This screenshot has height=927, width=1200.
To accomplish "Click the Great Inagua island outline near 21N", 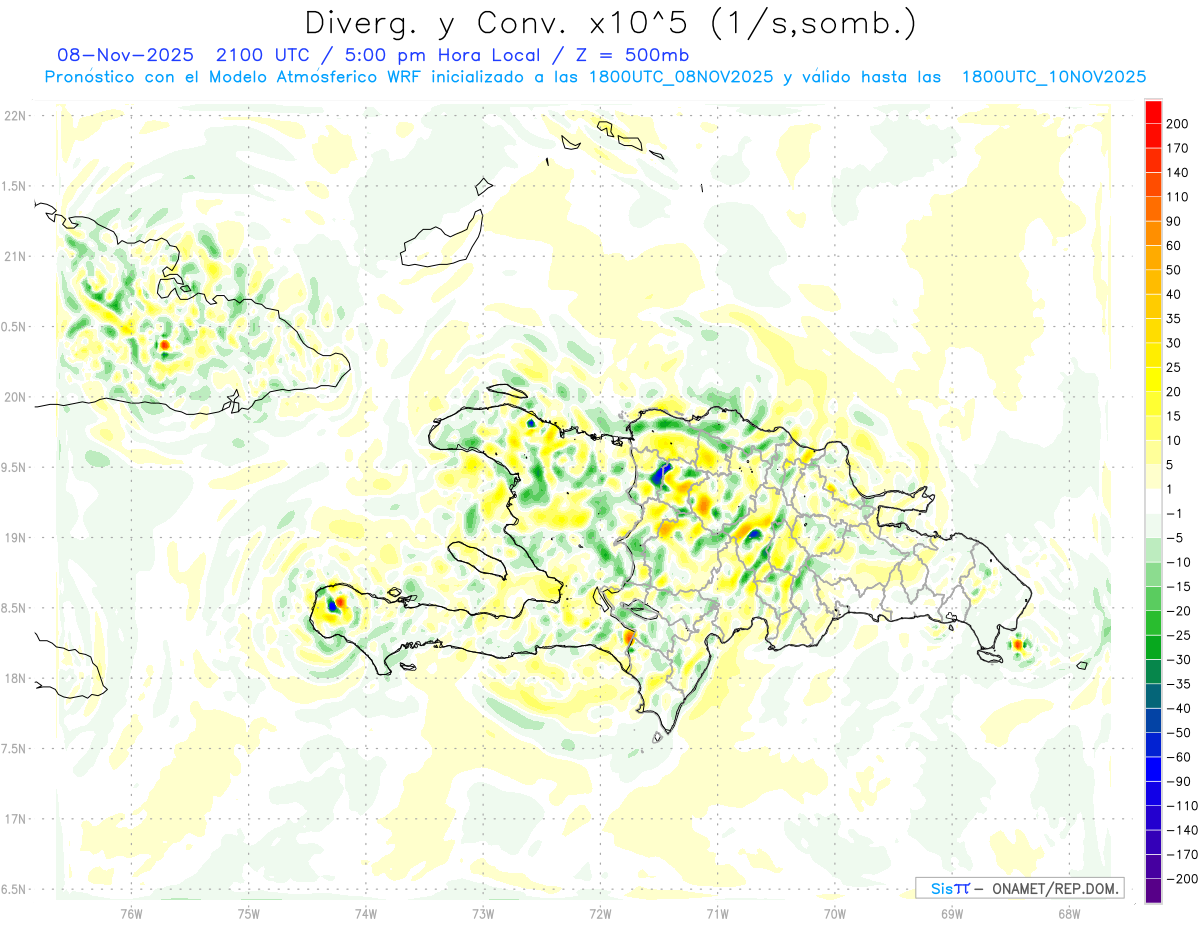I will pos(441,240).
